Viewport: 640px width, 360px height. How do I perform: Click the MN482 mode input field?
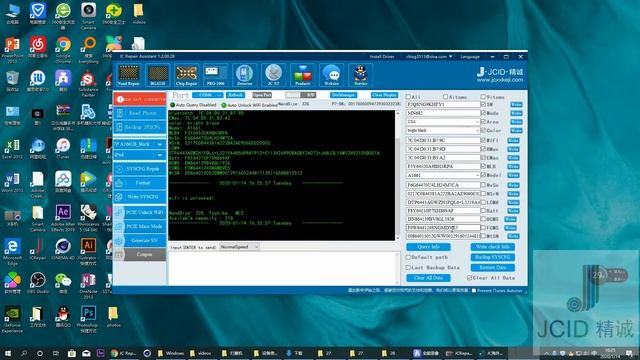coord(443,113)
